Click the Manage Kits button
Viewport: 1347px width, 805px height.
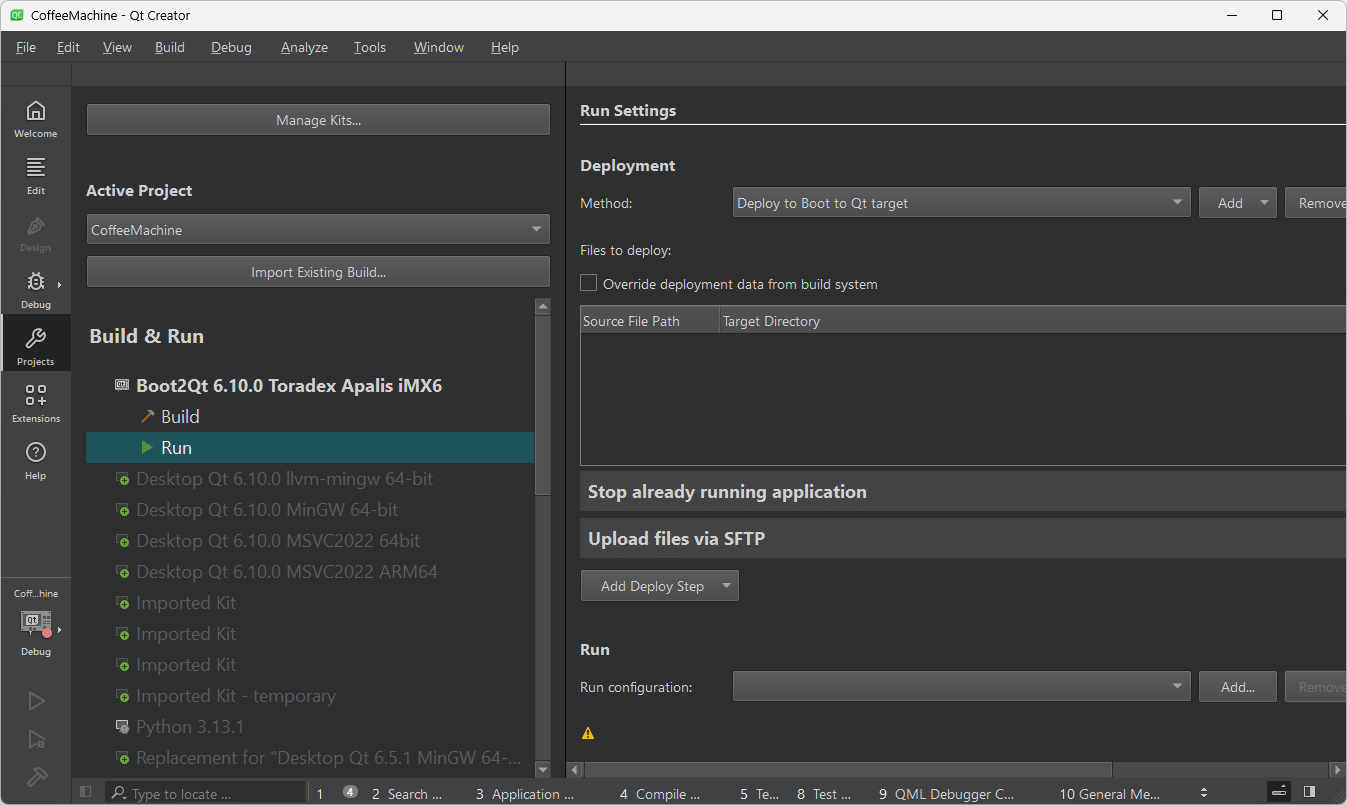[317, 119]
